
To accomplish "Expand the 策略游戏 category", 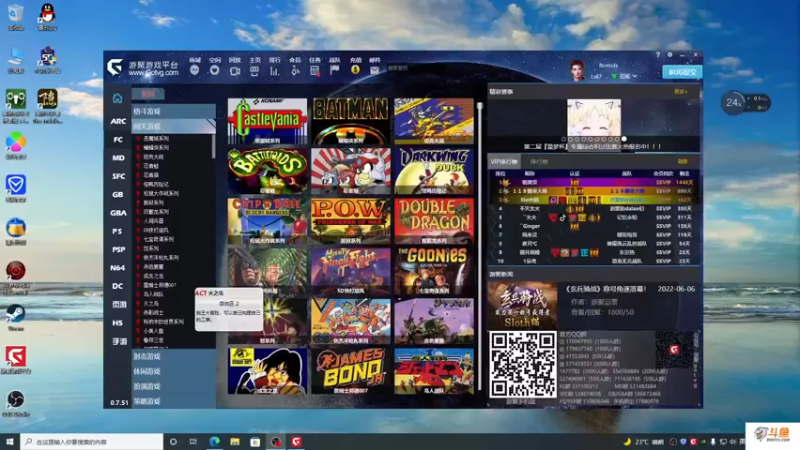I will pyautogui.click(x=173, y=402).
